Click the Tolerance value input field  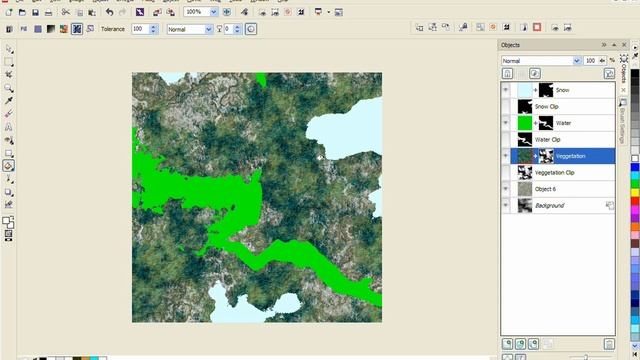pos(141,29)
